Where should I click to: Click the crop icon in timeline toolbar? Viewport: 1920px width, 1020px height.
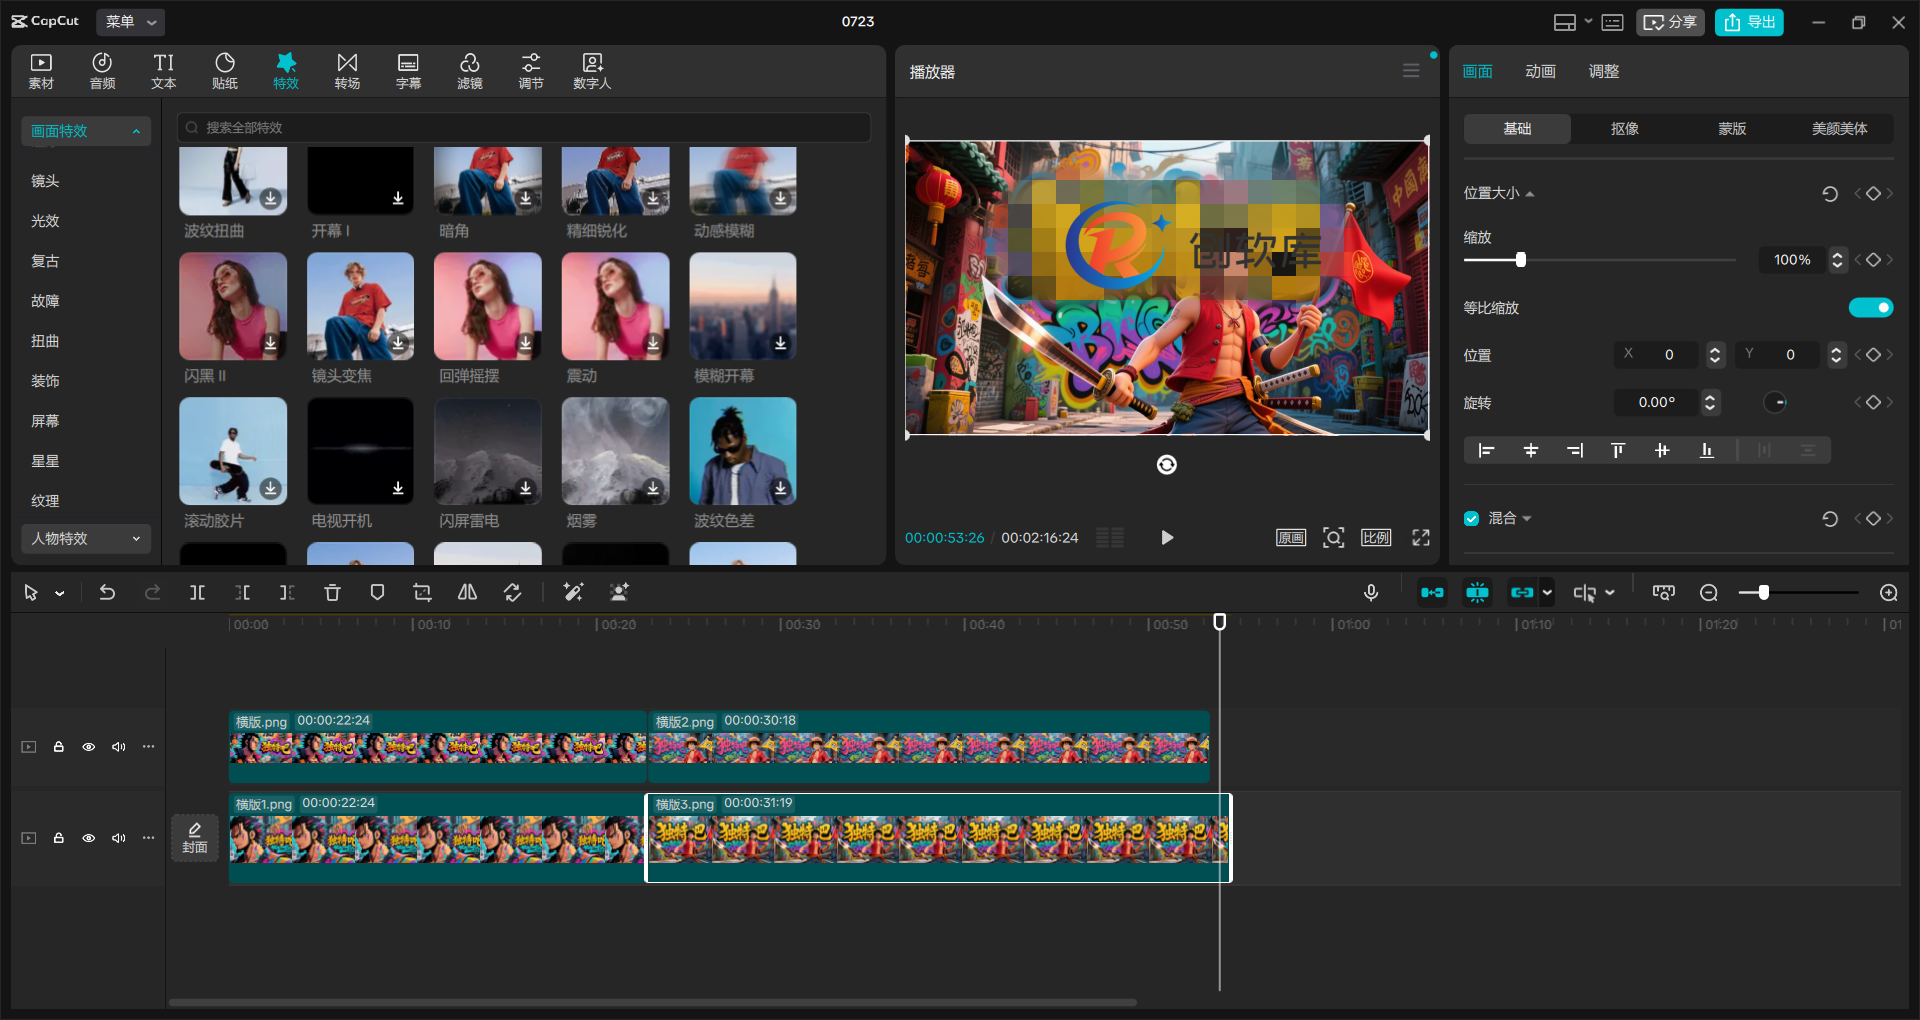click(422, 593)
